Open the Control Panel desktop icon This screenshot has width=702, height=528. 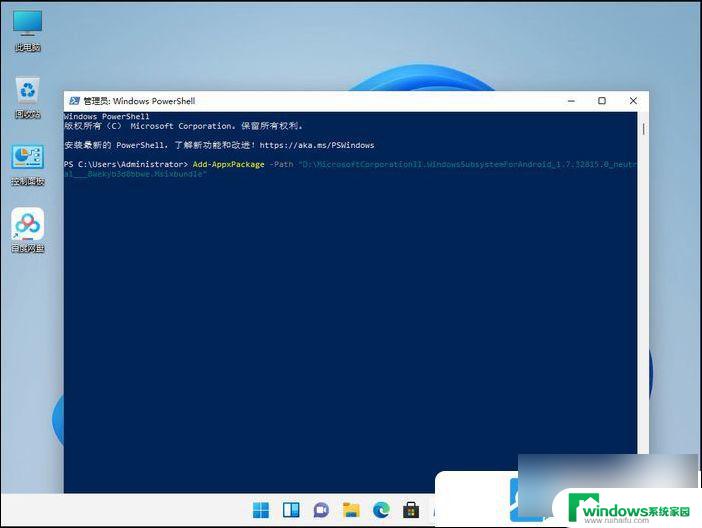(x=28, y=164)
